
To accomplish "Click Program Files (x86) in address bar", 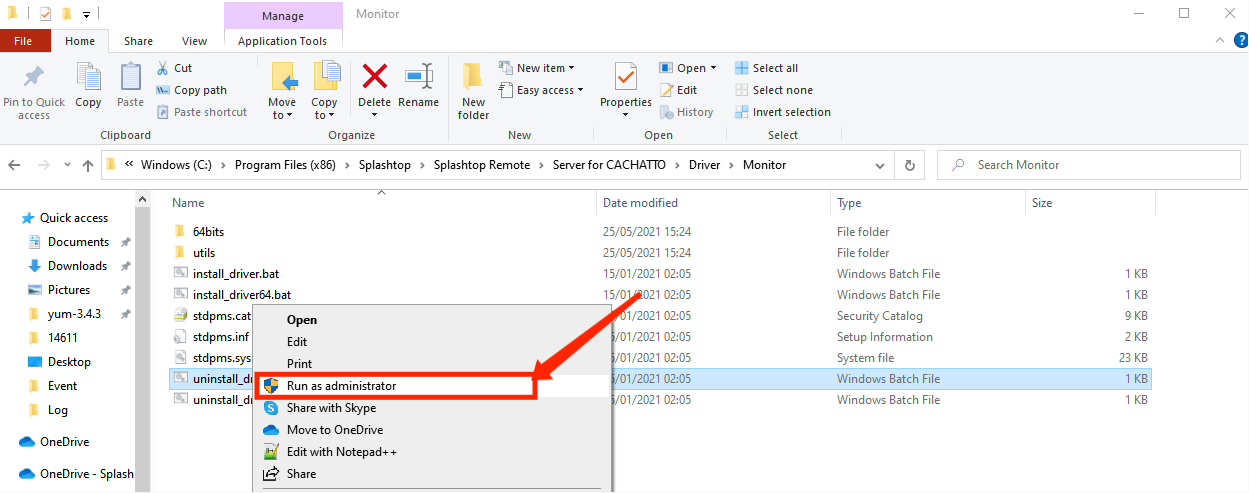I will pos(285,165).
